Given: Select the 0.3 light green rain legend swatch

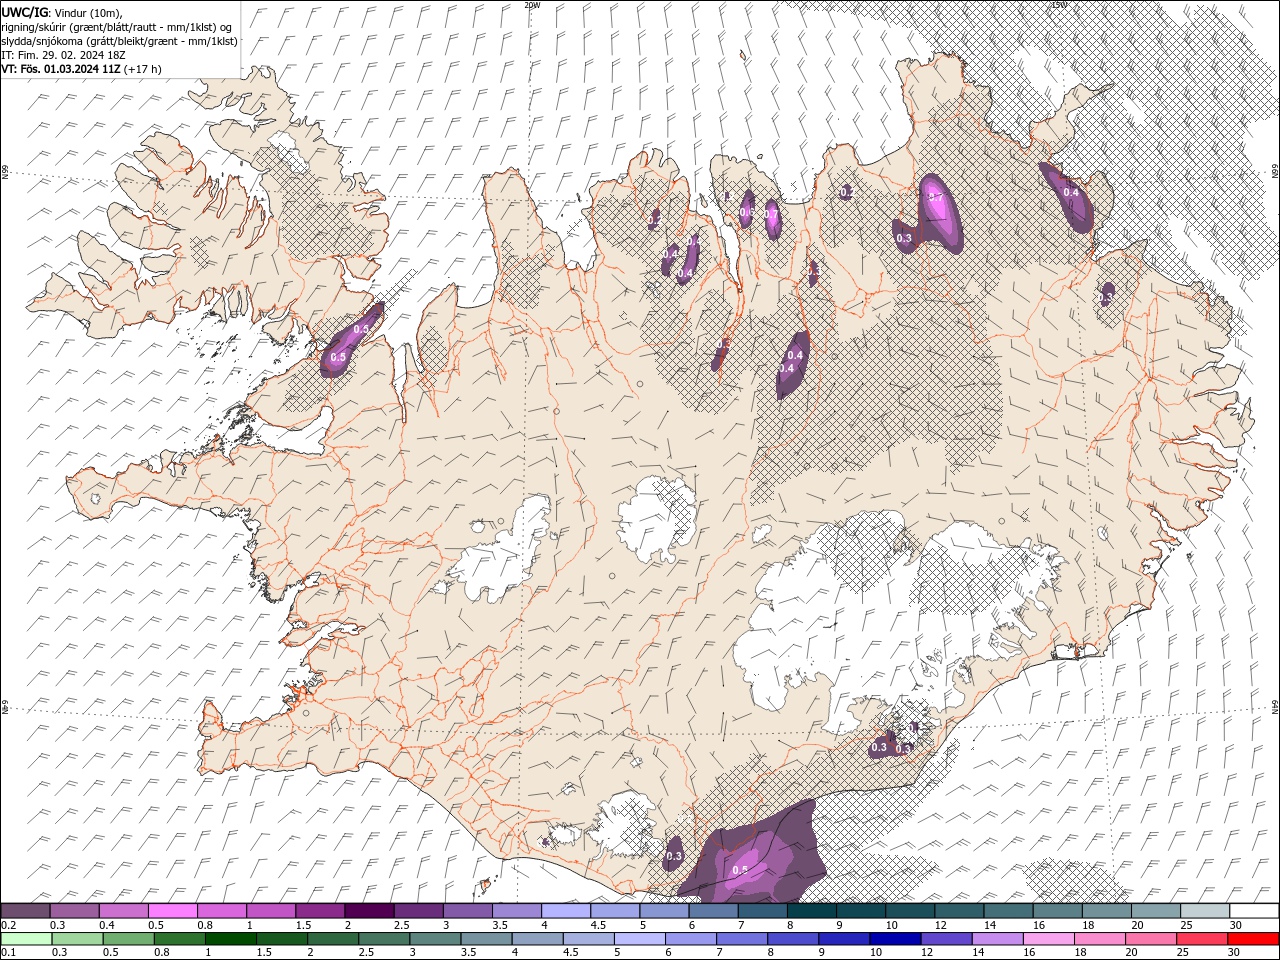Looking at the screenshot, I should pos(78,939).
